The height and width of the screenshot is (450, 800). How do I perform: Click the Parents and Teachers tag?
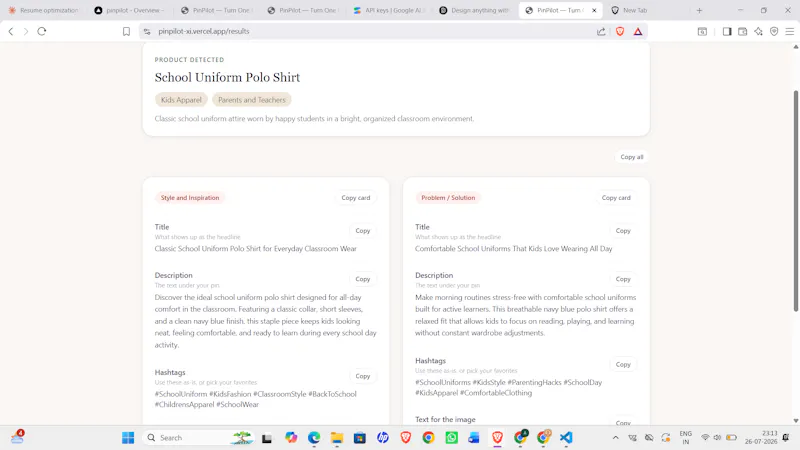252,99
